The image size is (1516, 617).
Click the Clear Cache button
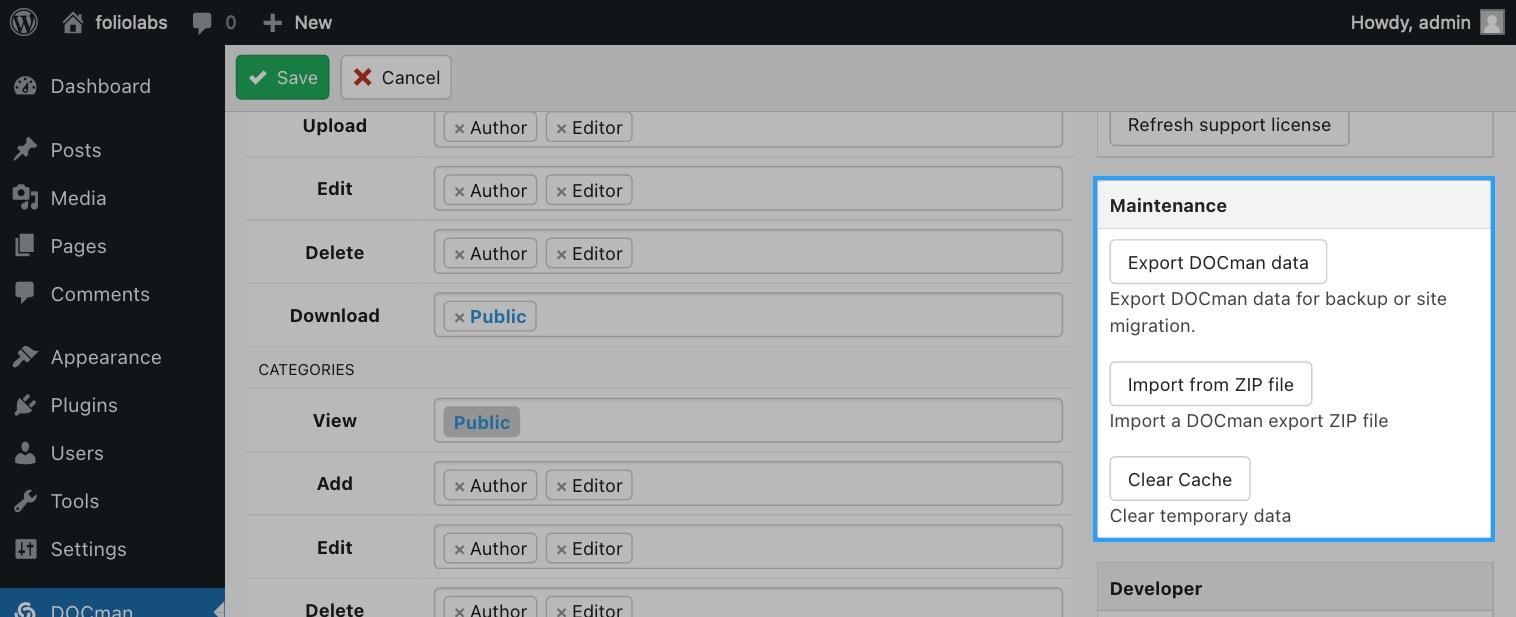click(x=1179, y=479)
